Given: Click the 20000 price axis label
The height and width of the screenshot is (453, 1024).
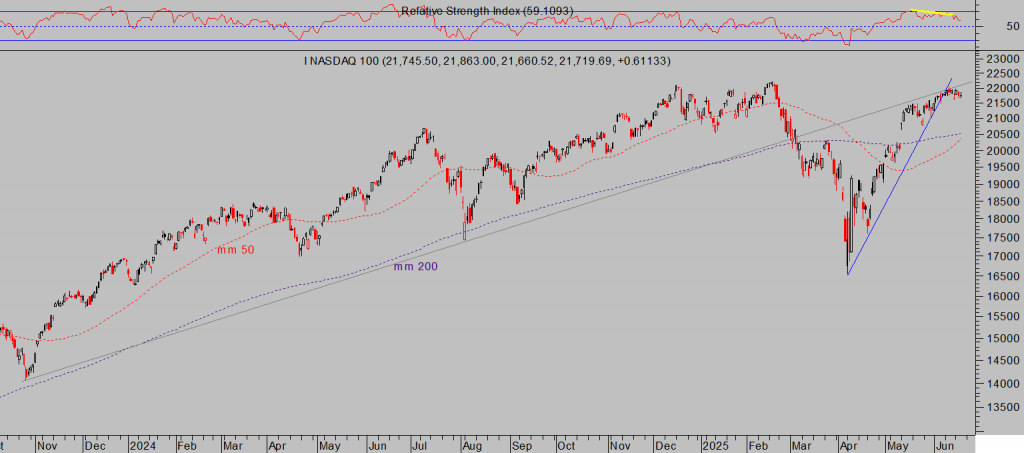Looking at the screenshot, I should [1002, 151].
